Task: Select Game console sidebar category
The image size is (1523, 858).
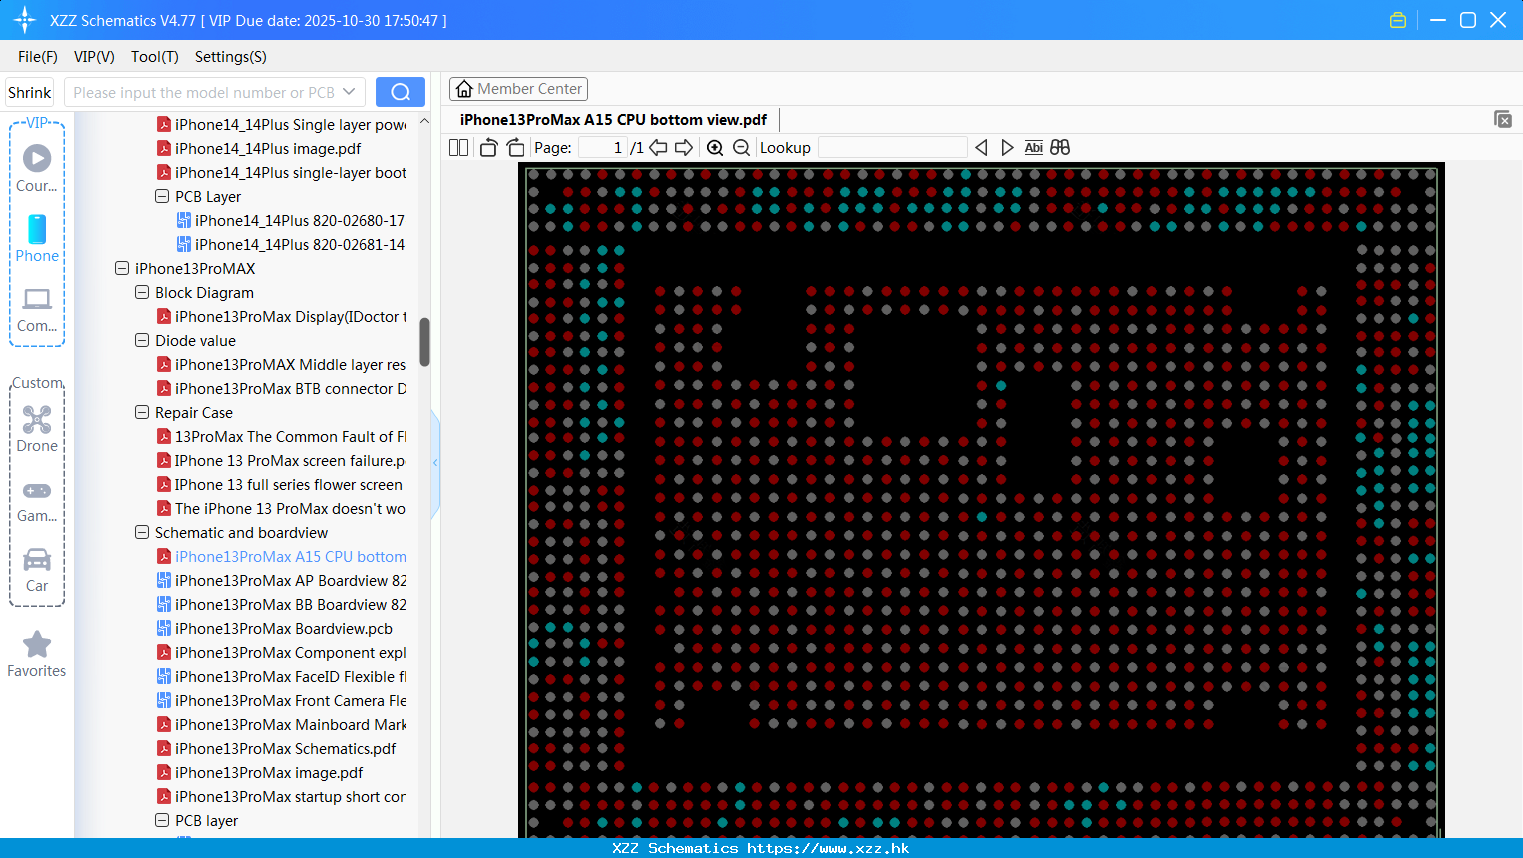Action: pos(37,501)
